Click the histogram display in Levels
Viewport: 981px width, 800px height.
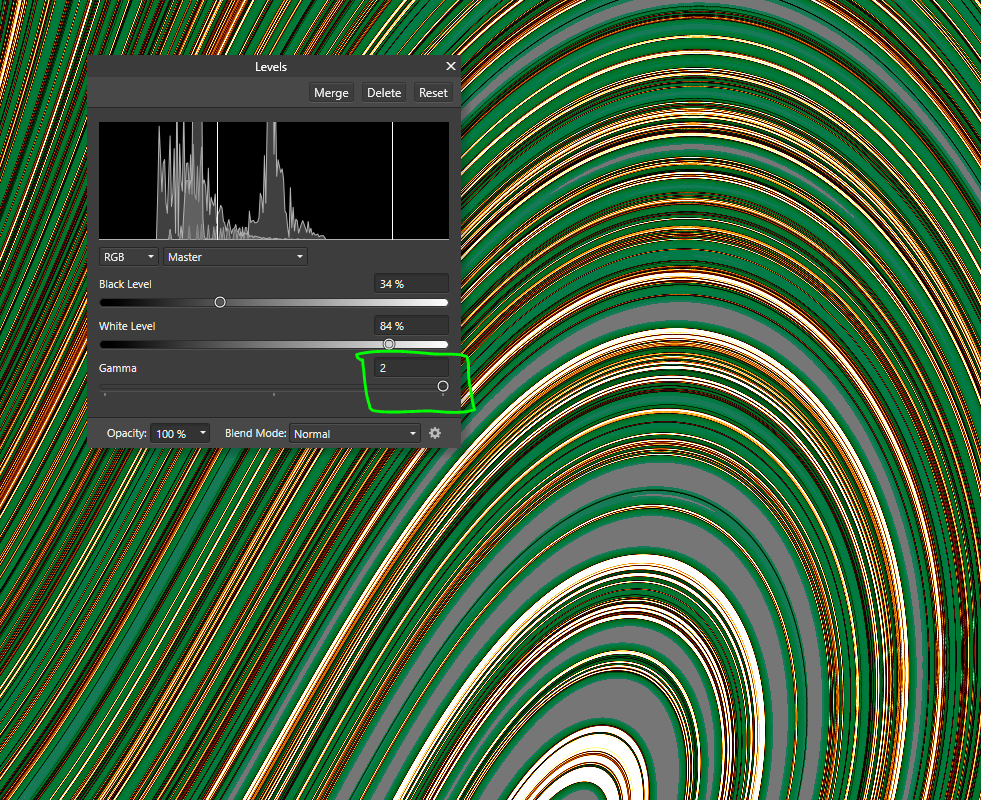tap(274, 181)
